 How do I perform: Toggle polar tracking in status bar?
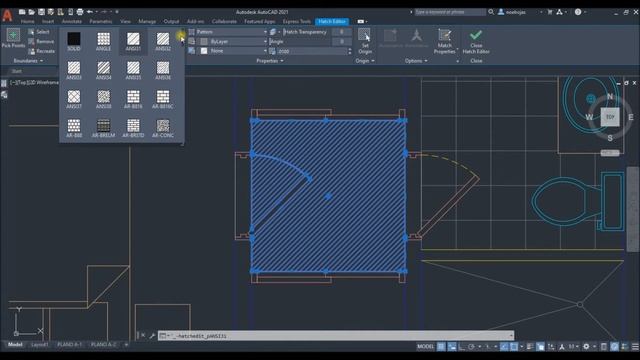coord(471,347)
